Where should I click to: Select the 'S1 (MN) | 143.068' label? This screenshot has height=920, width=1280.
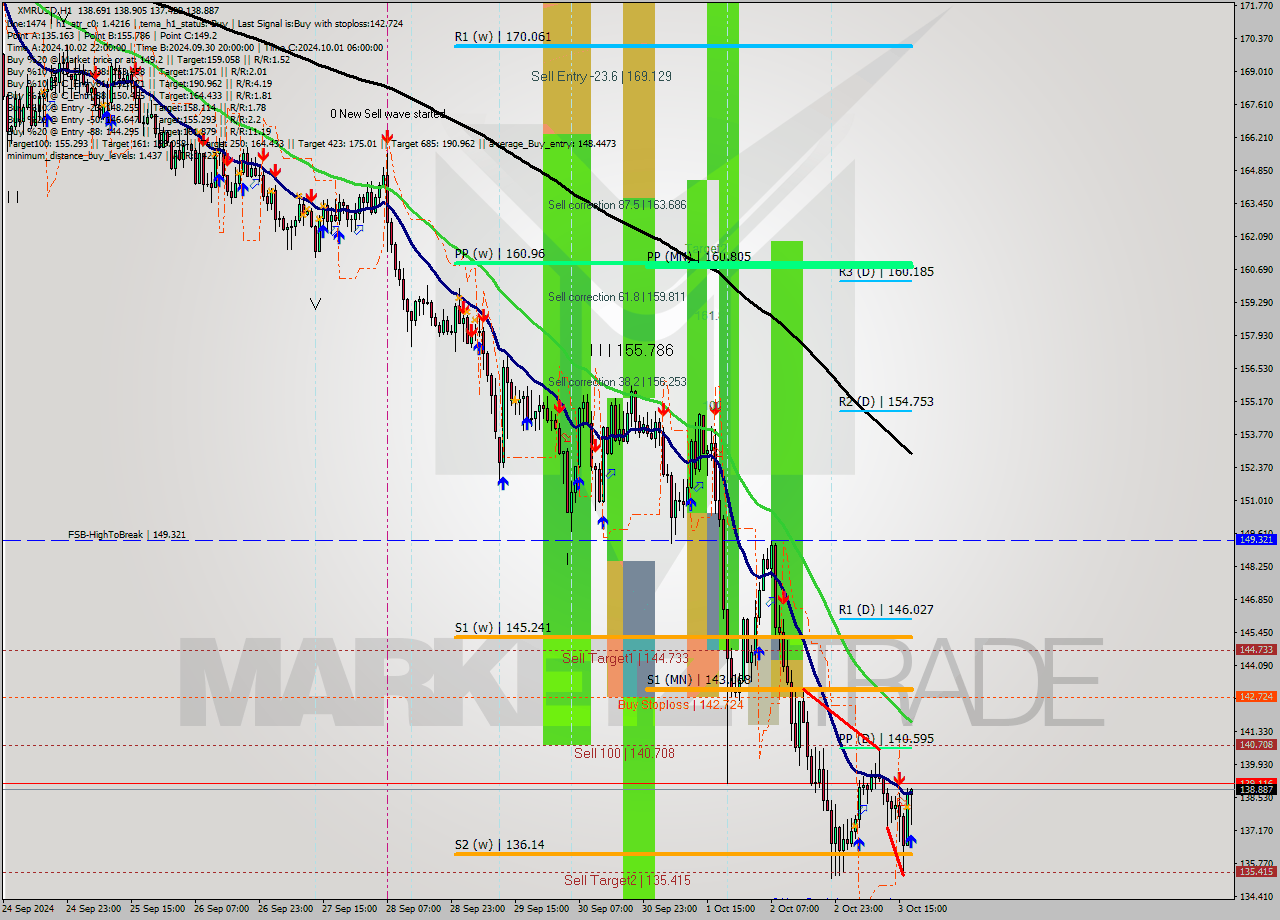pos(698,680)
